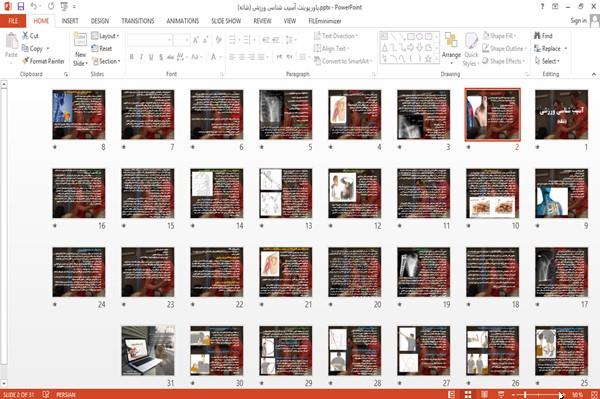Open the Layout dropdown
600x399 pixels.
pos(105,36)
